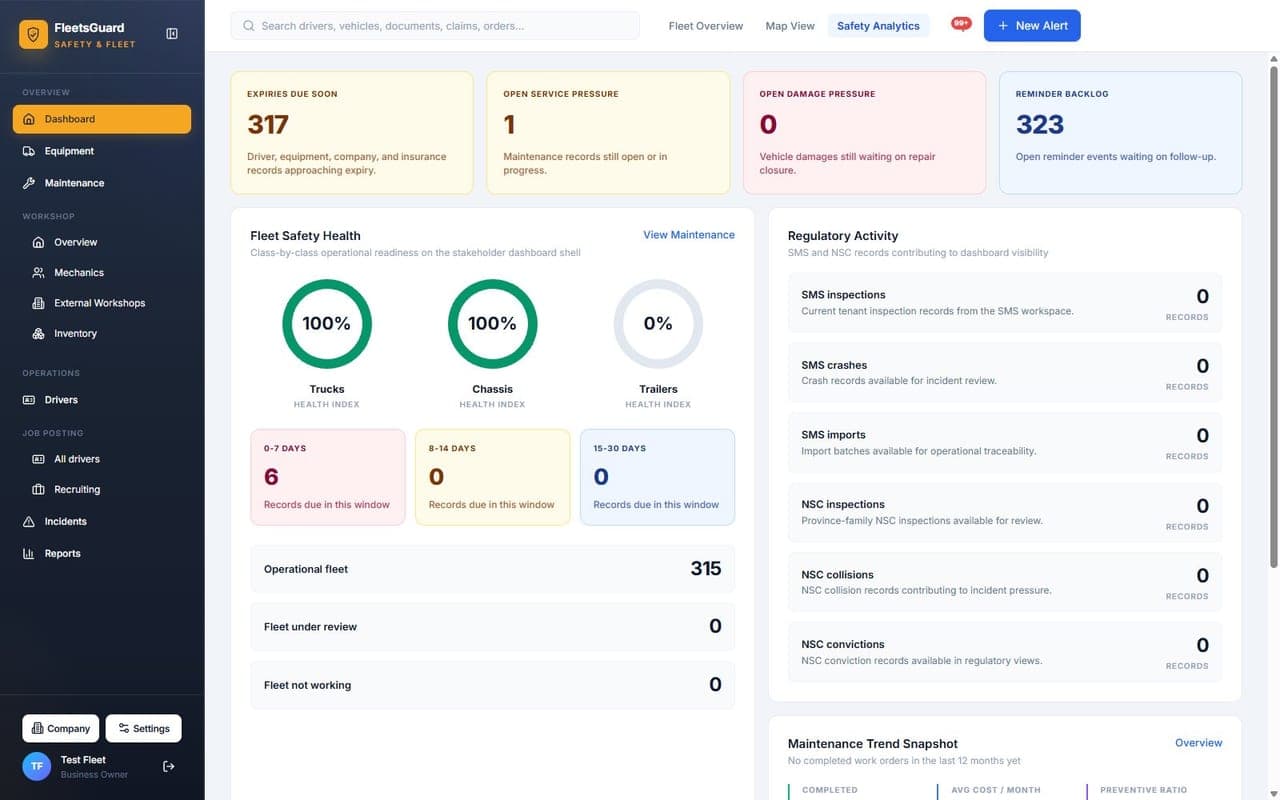1280x800 pixels.
Task: Click the Trucks health index ring
Action: tap(327, 324)
